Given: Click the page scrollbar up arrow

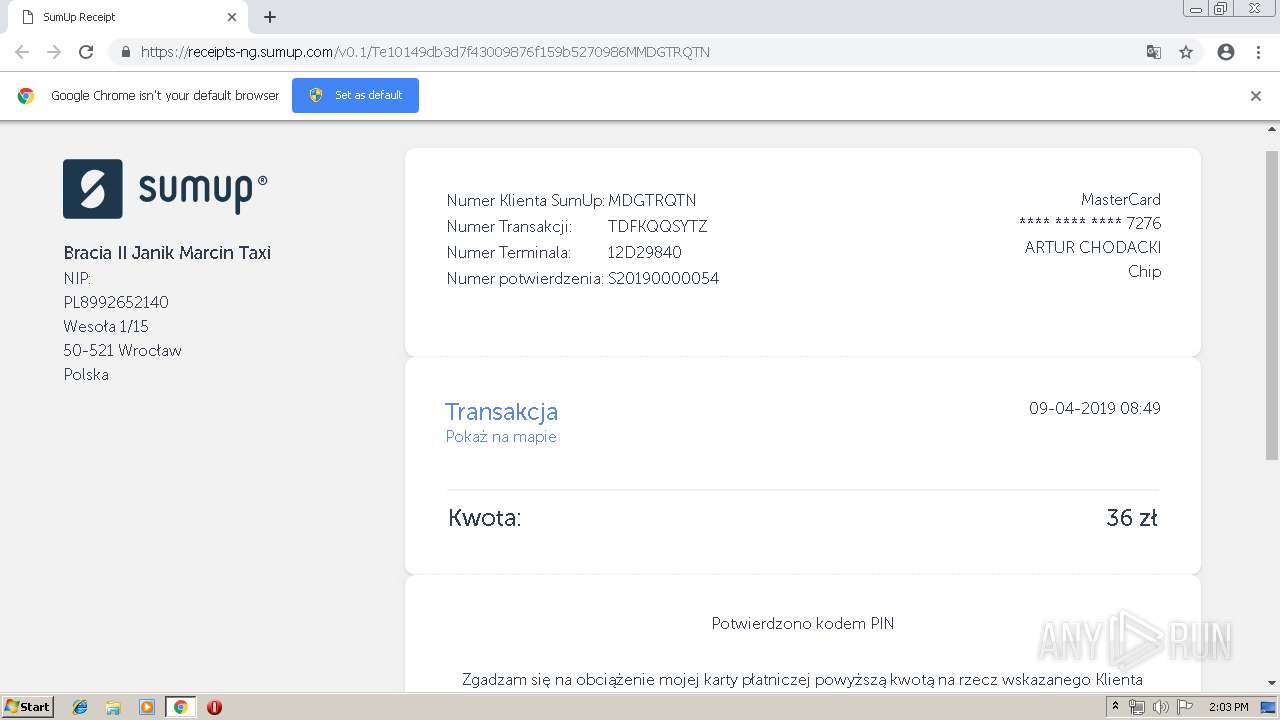Looking at the screenshot, I should (x=1272, y=130).
